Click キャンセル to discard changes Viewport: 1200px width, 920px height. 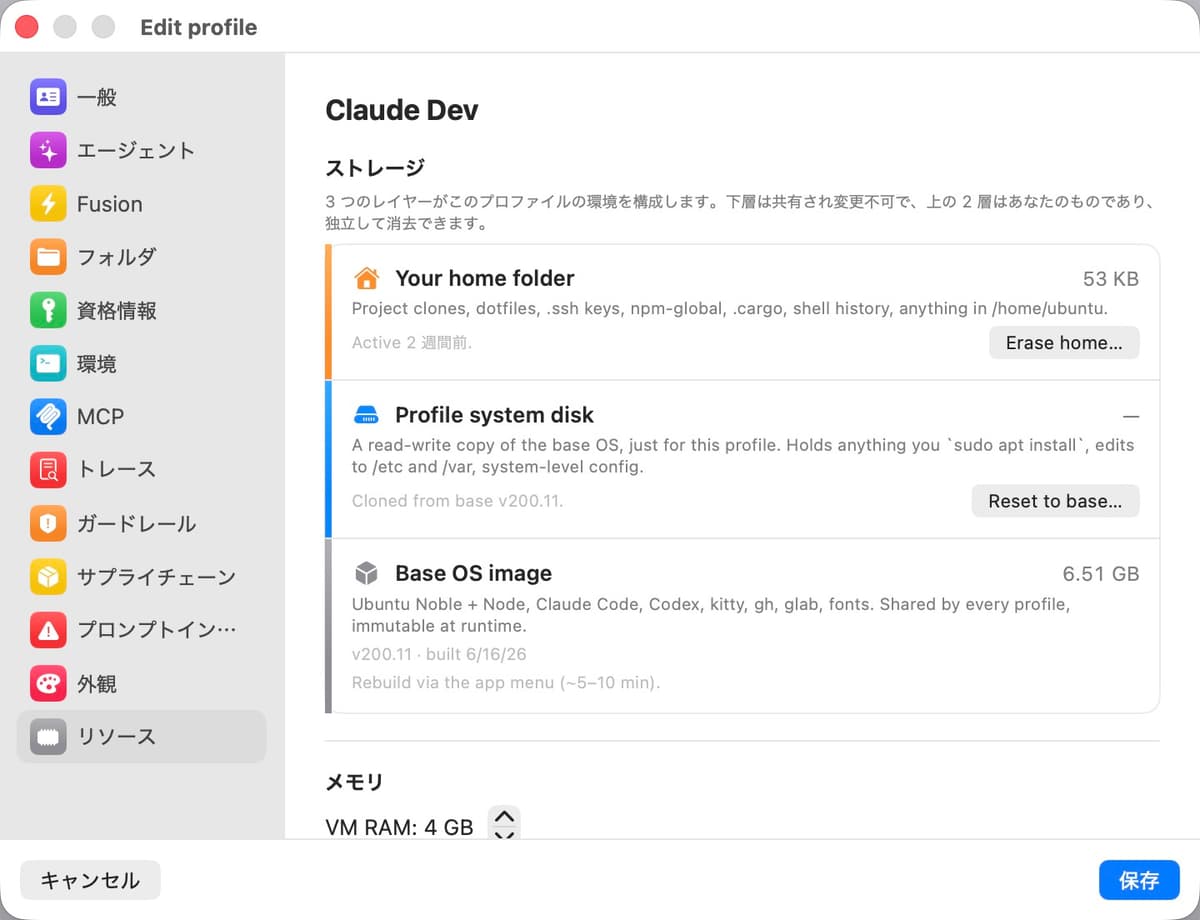click(90, 880)
